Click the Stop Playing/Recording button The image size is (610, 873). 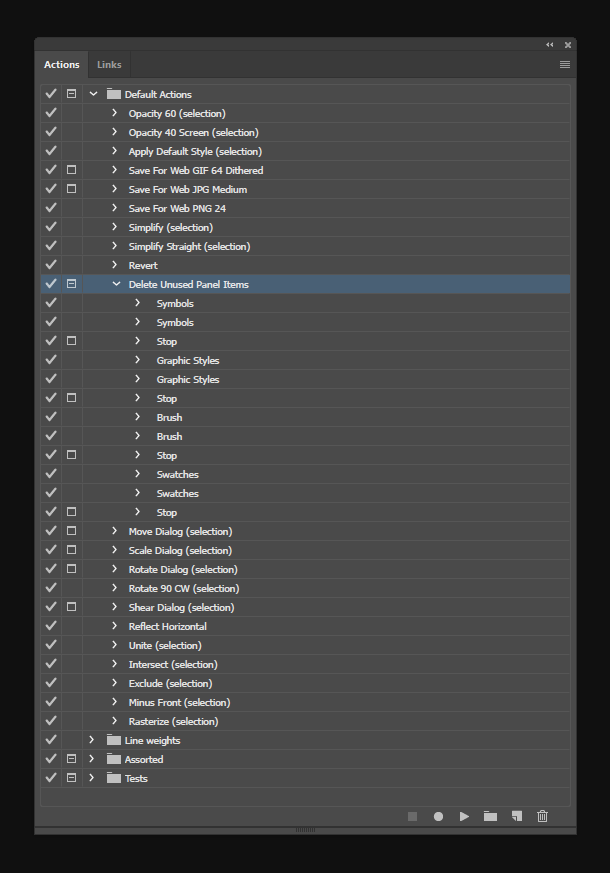click(x=412, y=816)
